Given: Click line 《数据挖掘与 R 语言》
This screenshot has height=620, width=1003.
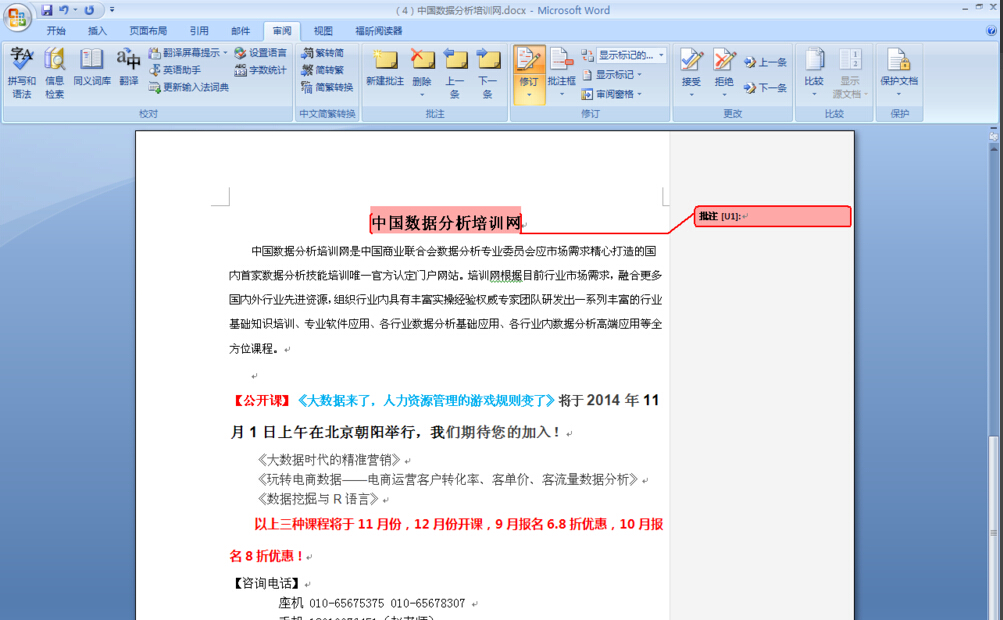Looking at the screenshot, I should pyautogui.click(x=317, y=498).
